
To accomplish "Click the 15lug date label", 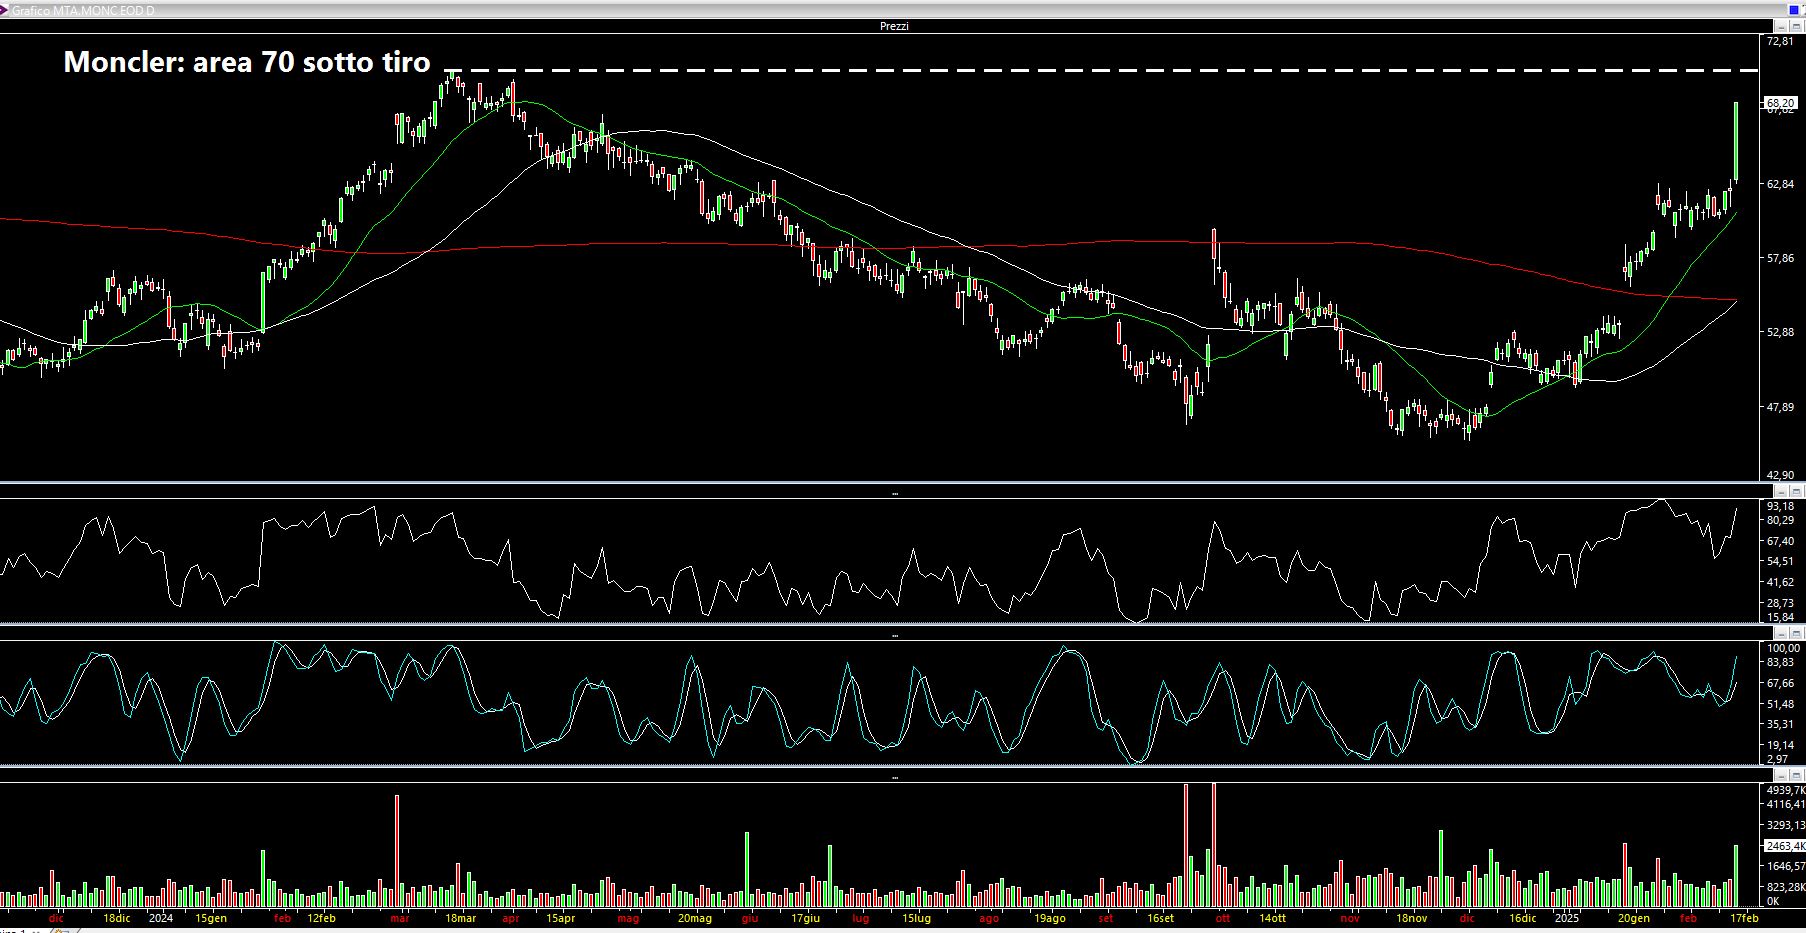I will coord(916,918).
